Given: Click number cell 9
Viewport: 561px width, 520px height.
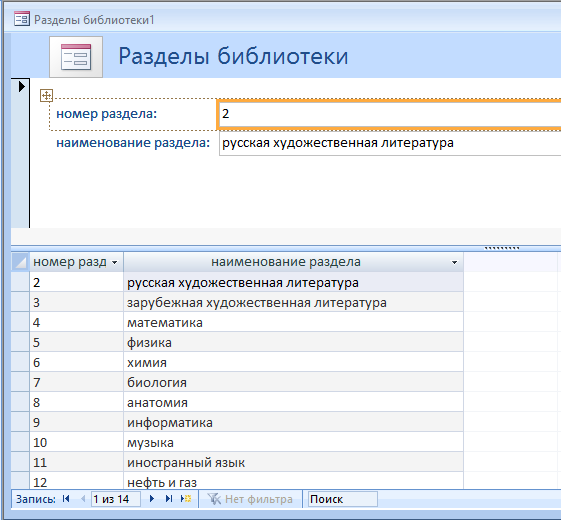Looking at the screenshot, I should (x=77, y=423).
